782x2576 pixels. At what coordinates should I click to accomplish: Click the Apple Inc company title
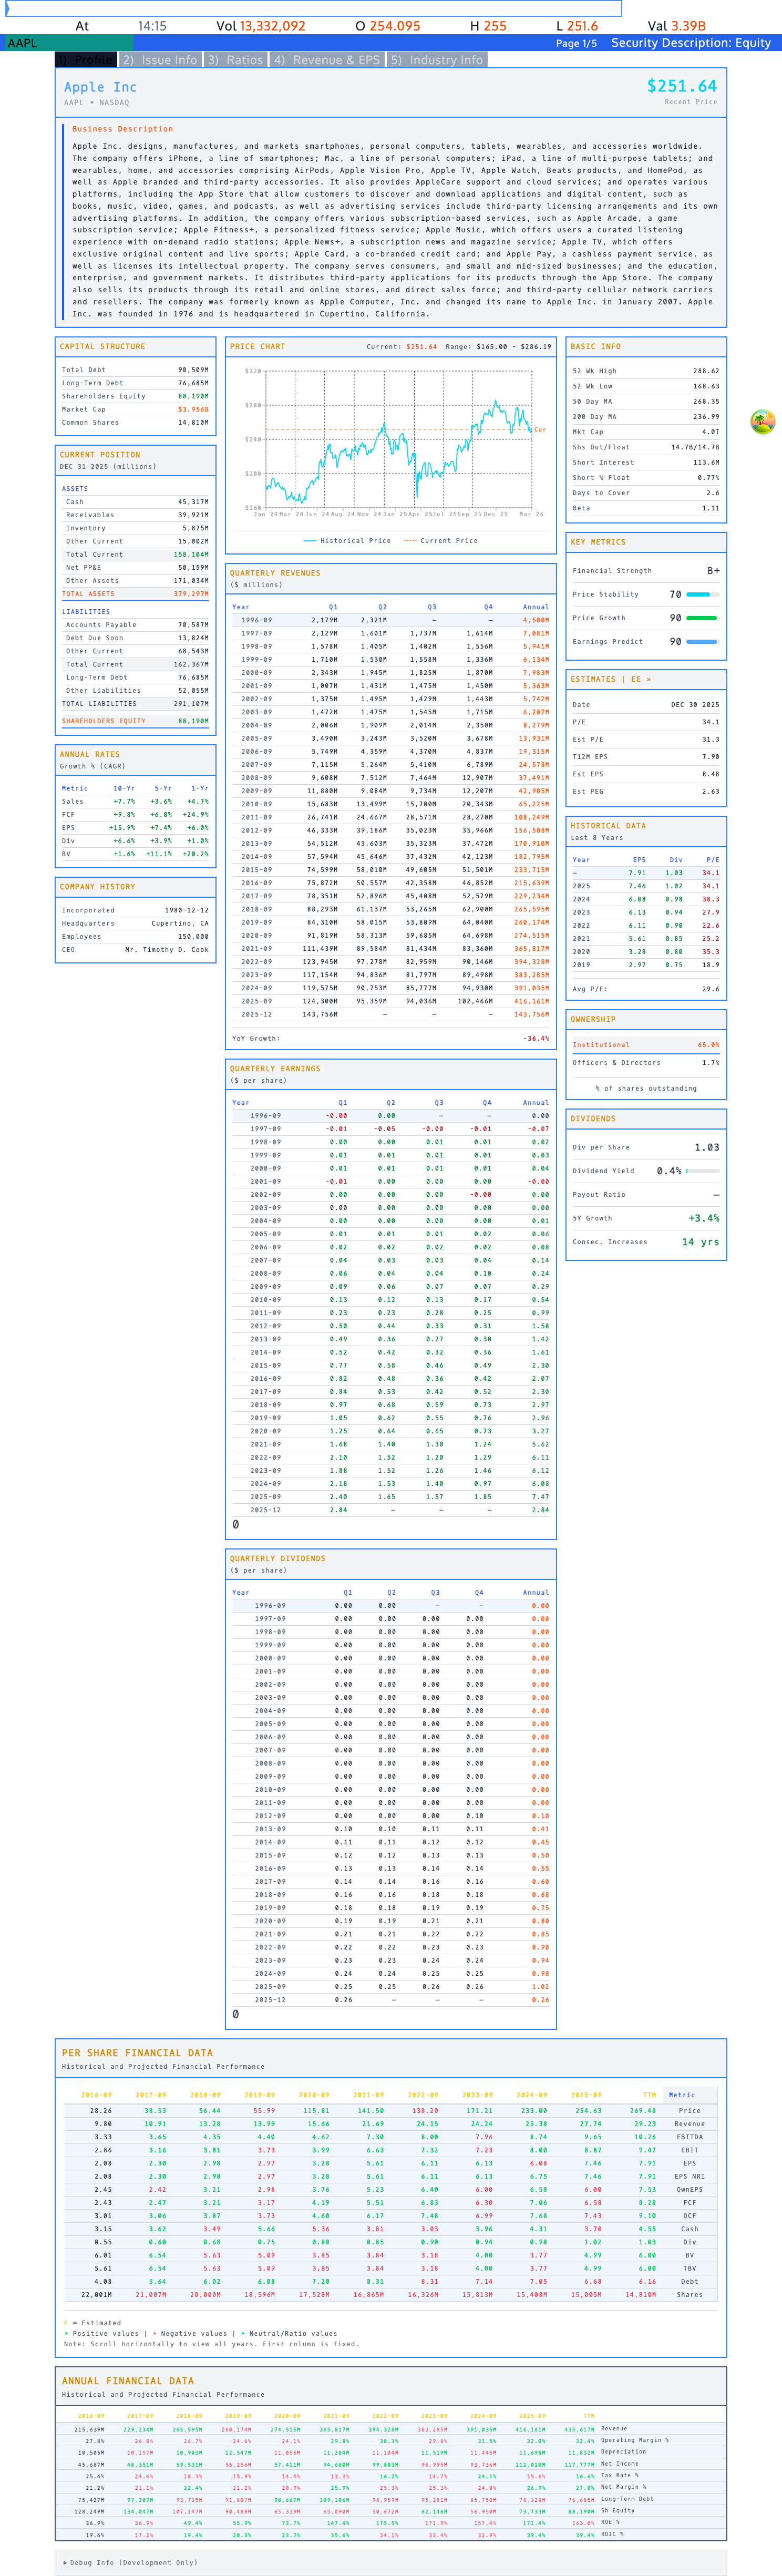click(100, 87)
